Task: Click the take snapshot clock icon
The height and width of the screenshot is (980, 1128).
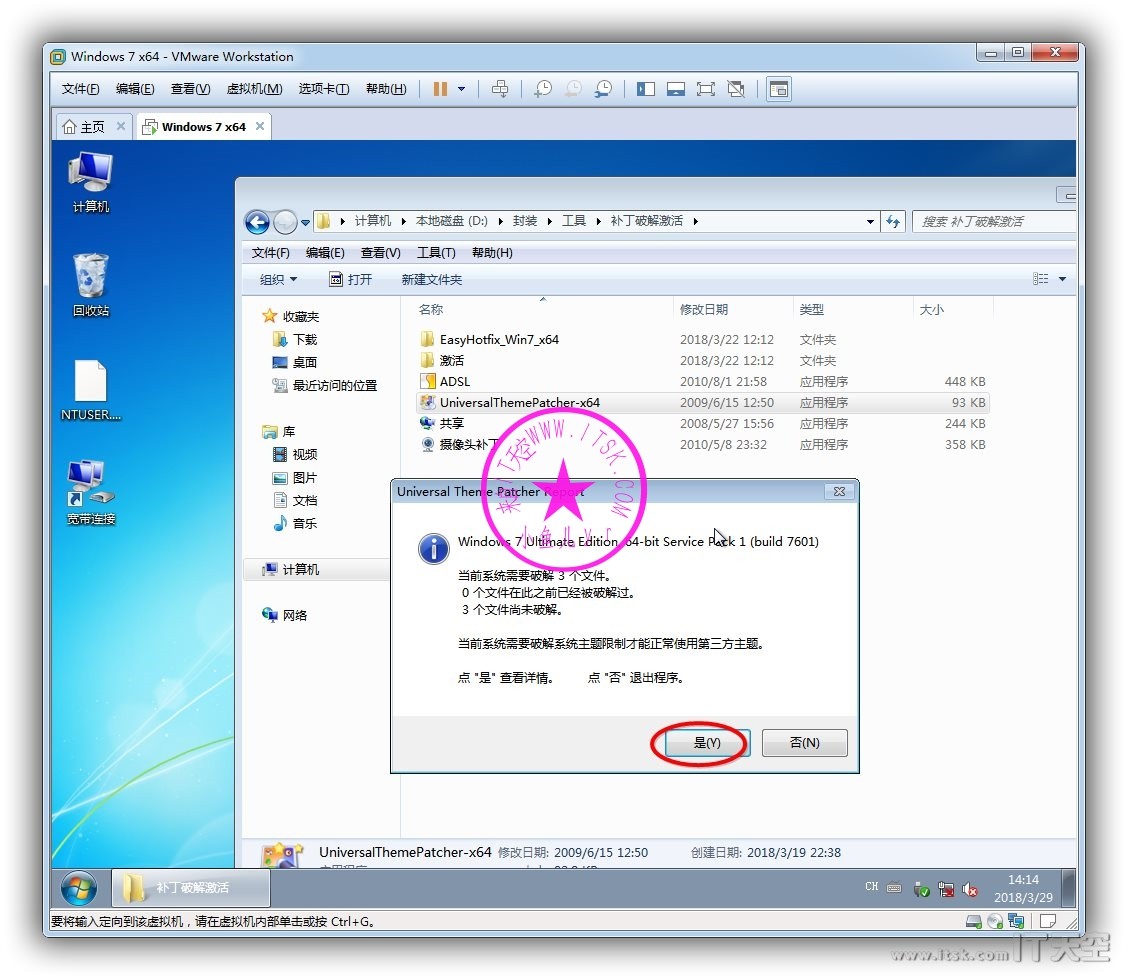Action: click(543, 89)
